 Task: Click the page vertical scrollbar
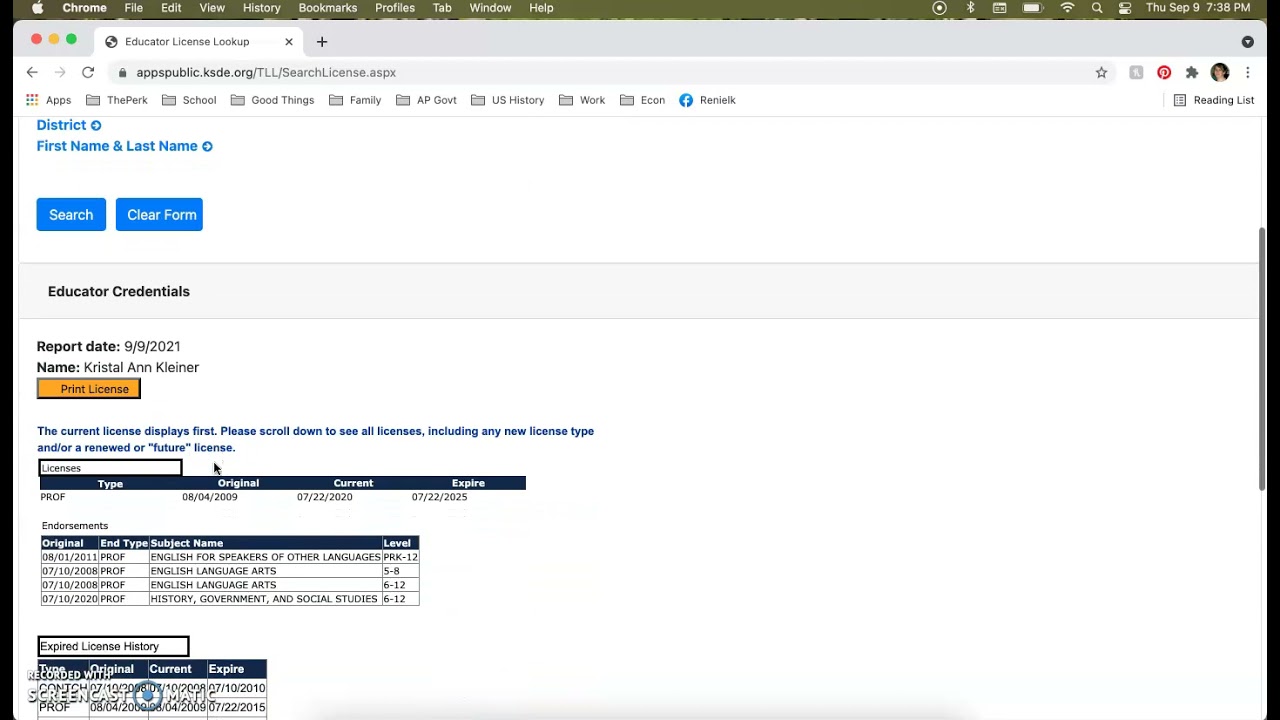pos(1262,358)
